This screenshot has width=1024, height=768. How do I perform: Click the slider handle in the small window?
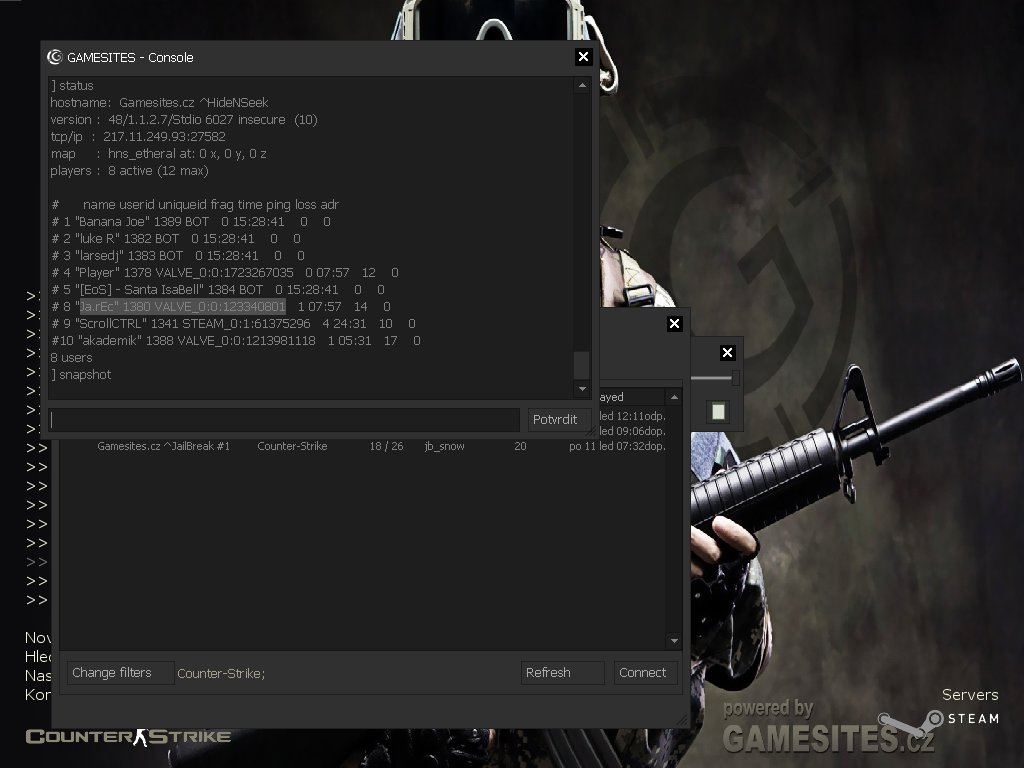pyautogui.click(x=735, y=377)
